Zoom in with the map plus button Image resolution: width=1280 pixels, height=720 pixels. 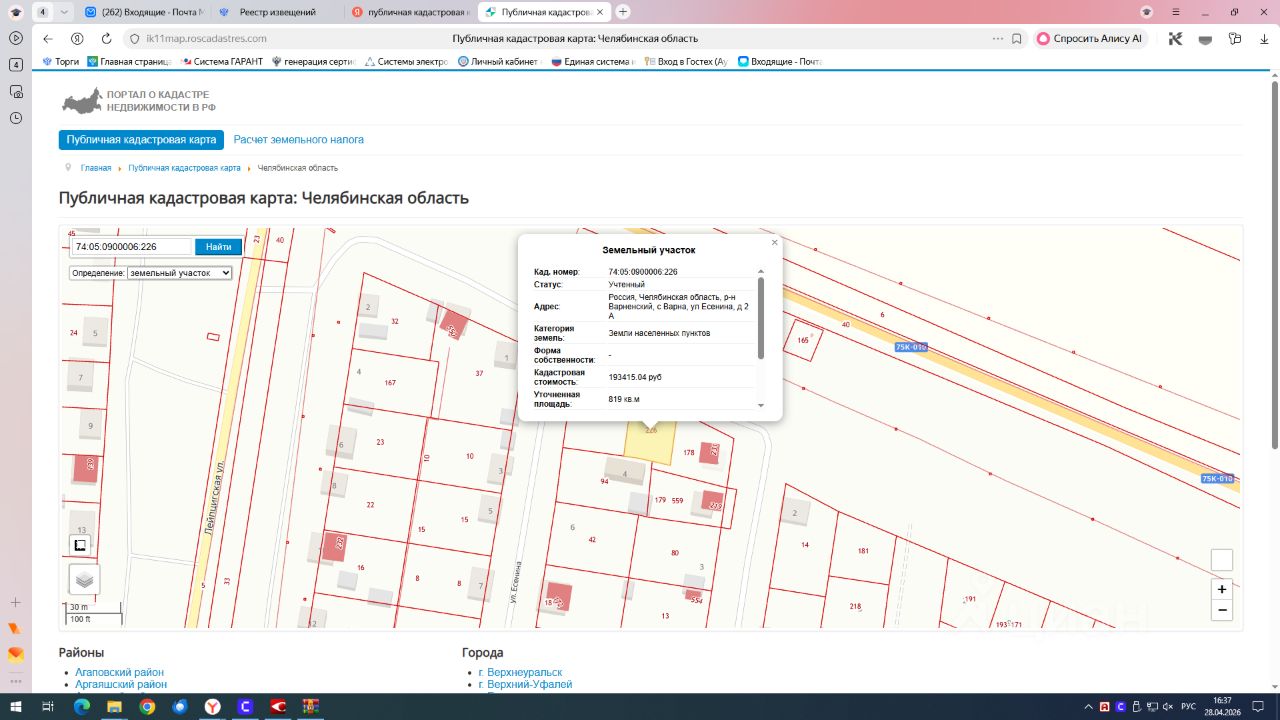tap(1221, 589)
